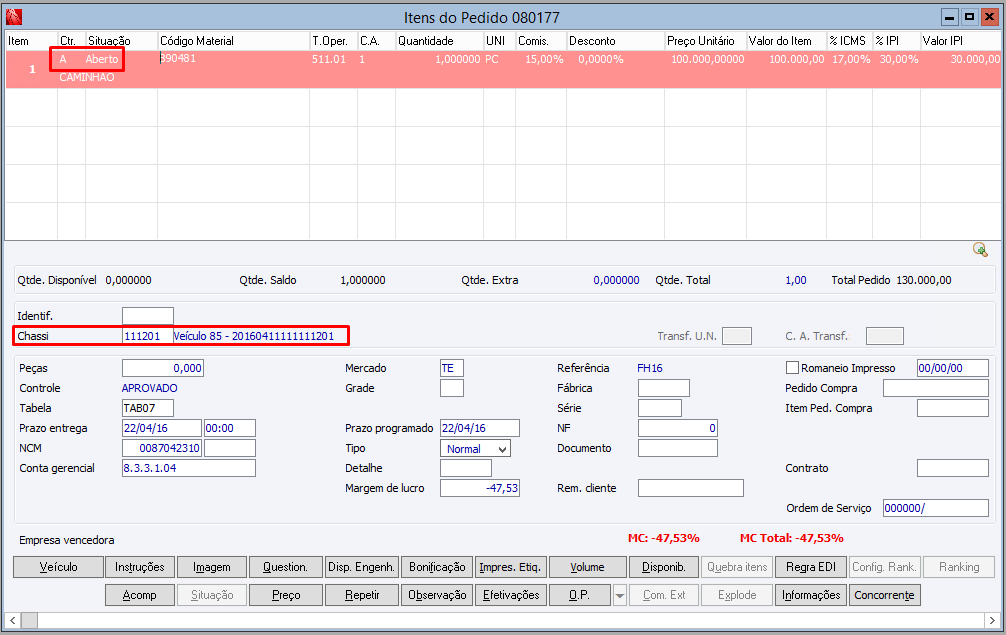Click the FH16 reference value
The width and height of the screenshot is (1006, 635).
(x=650, y=368)
